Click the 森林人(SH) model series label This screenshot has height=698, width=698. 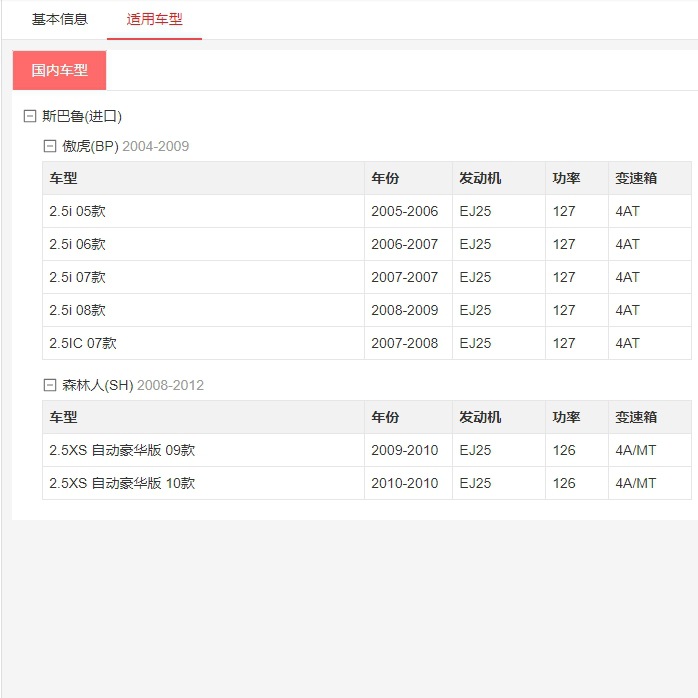[98, 385]
